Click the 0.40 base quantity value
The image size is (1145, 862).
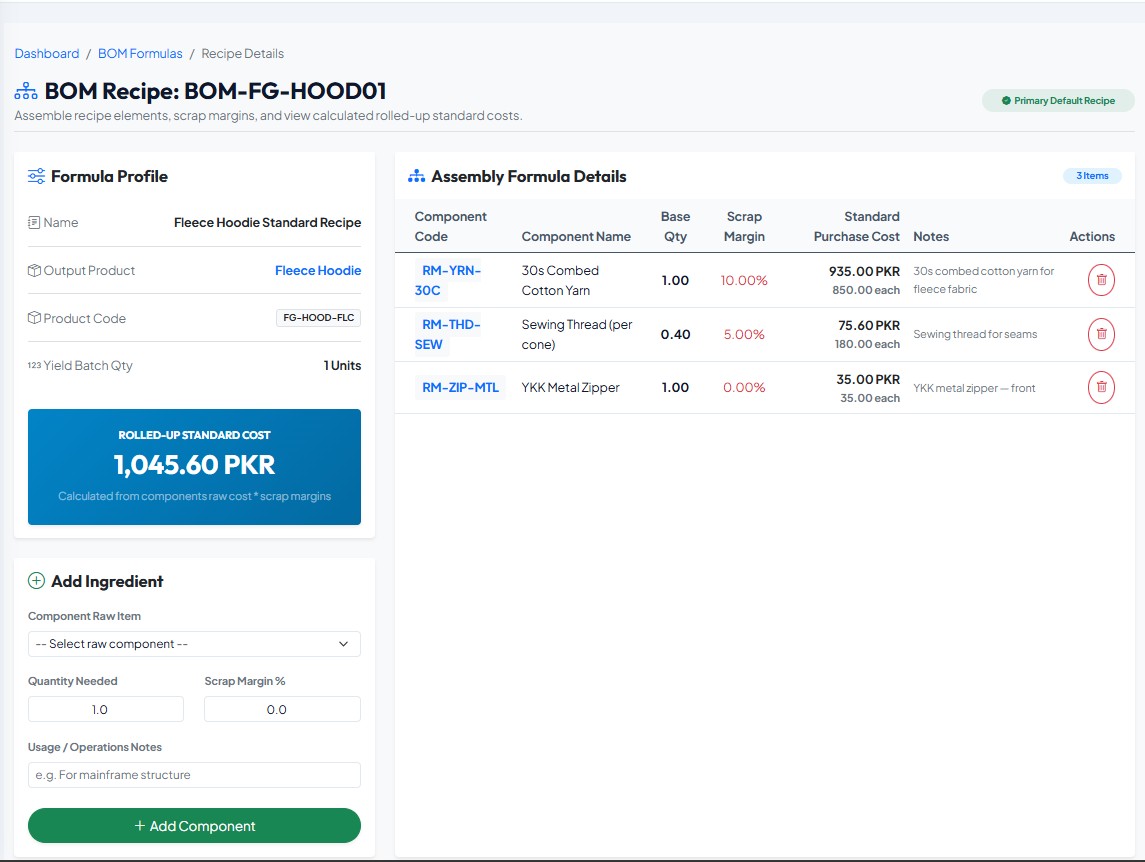point(675,335)
